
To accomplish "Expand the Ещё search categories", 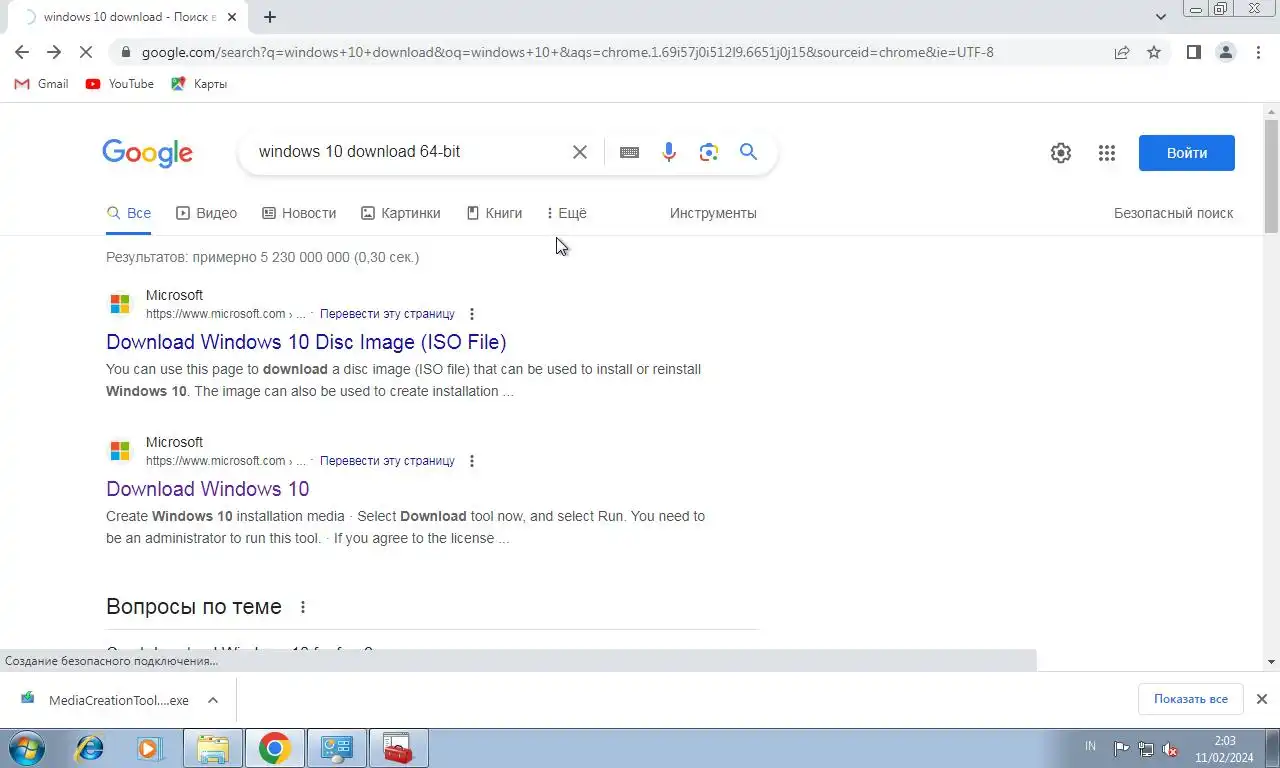I will [567, 213].
